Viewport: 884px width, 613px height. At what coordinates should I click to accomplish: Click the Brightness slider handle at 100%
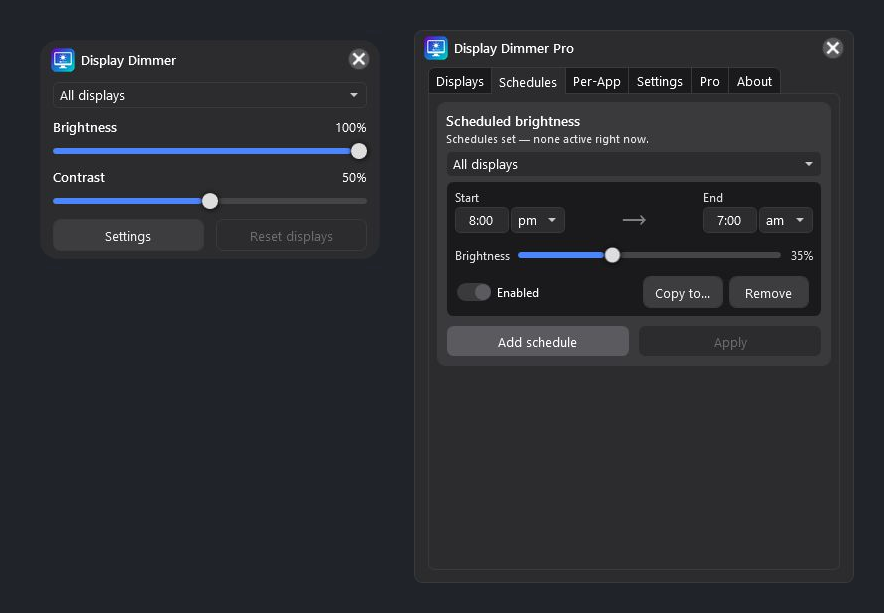coord(359,151)
